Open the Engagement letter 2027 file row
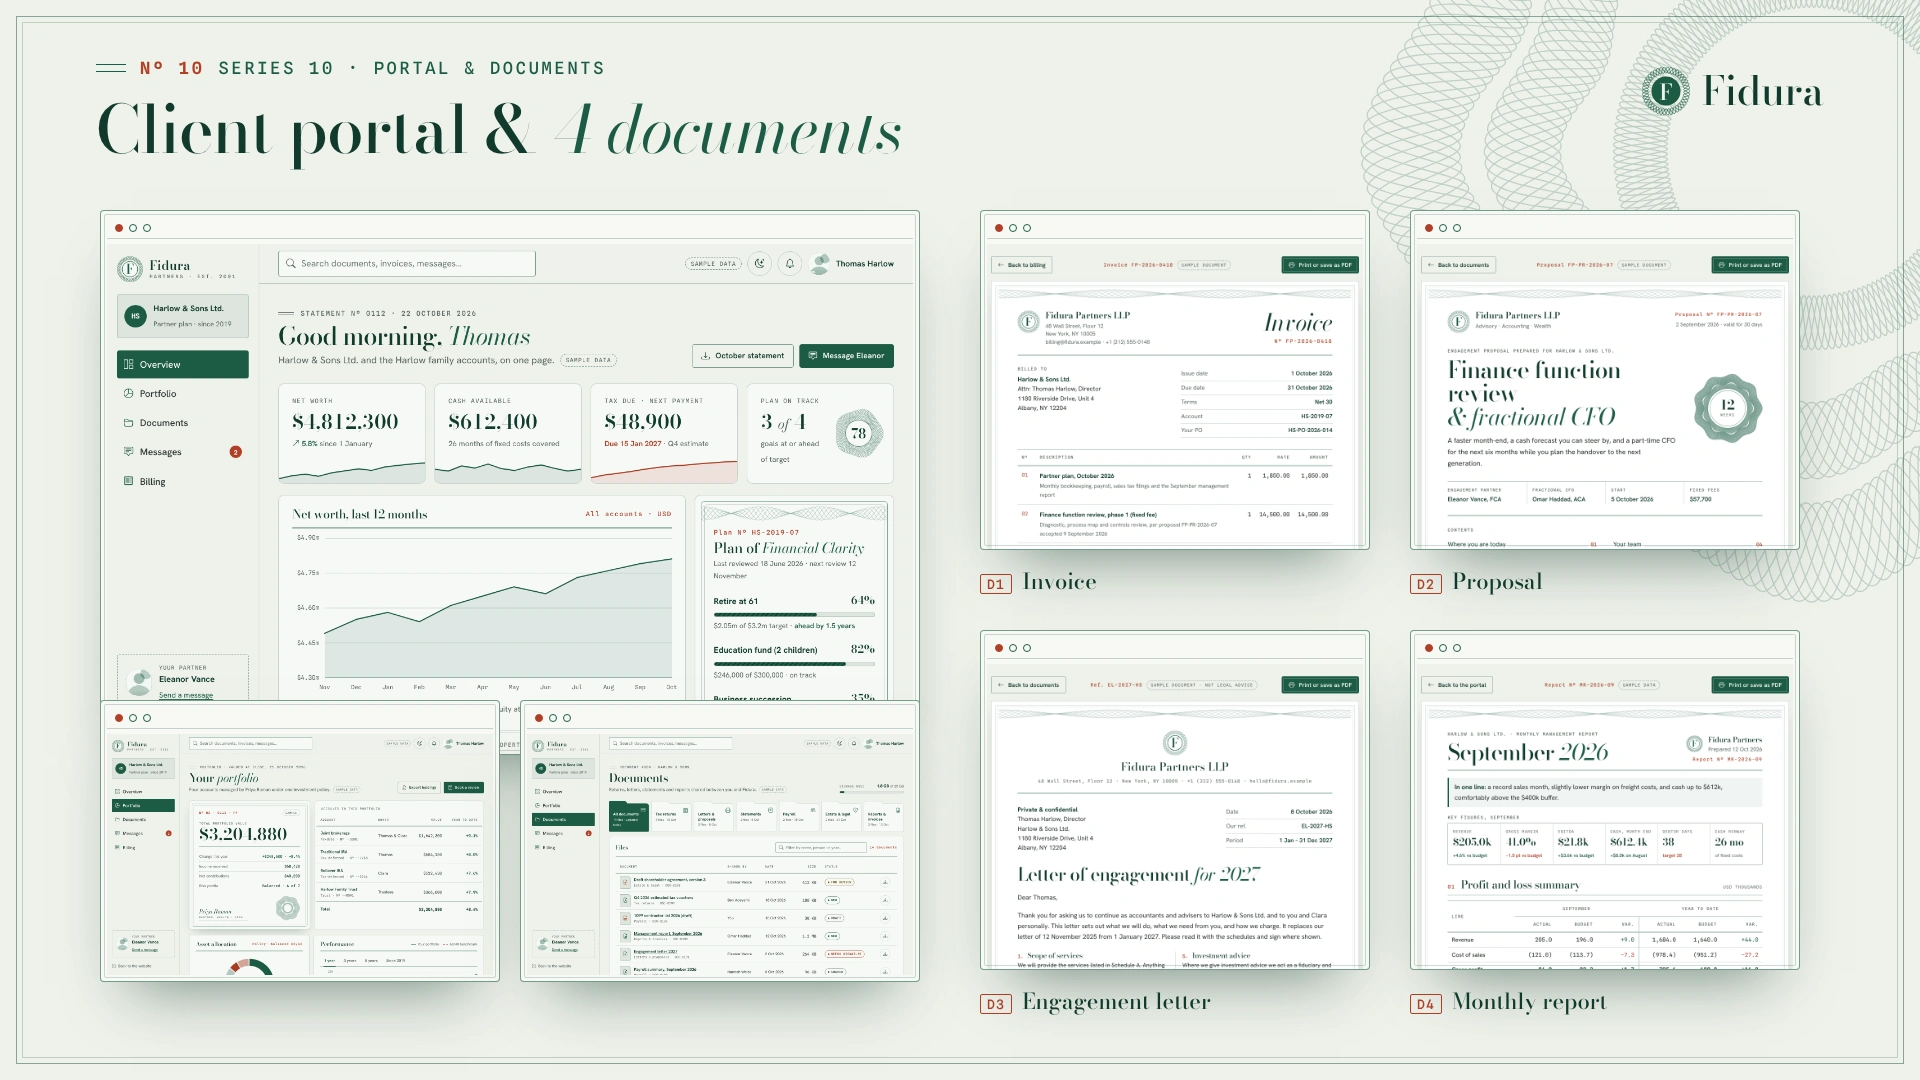This screenshot has height=1080, width=1920. [x=756, y=953]
